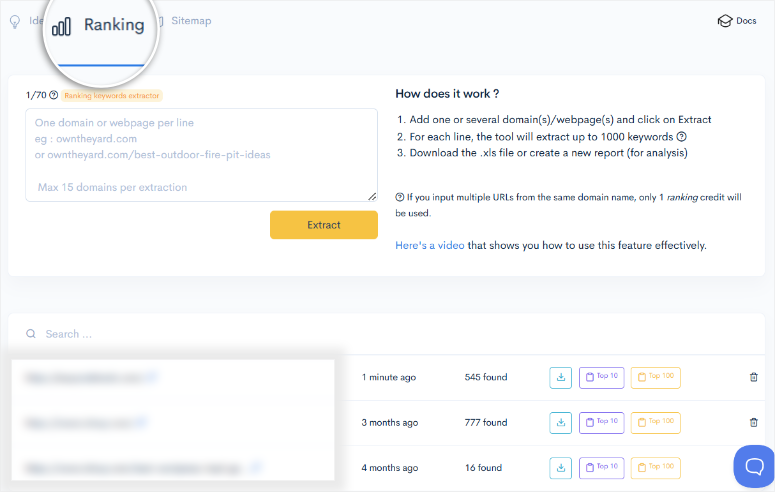Viewport: 775px width, 492px height.
Task: Download the 545 found keywords file
Action: click(x=561, y=377)
